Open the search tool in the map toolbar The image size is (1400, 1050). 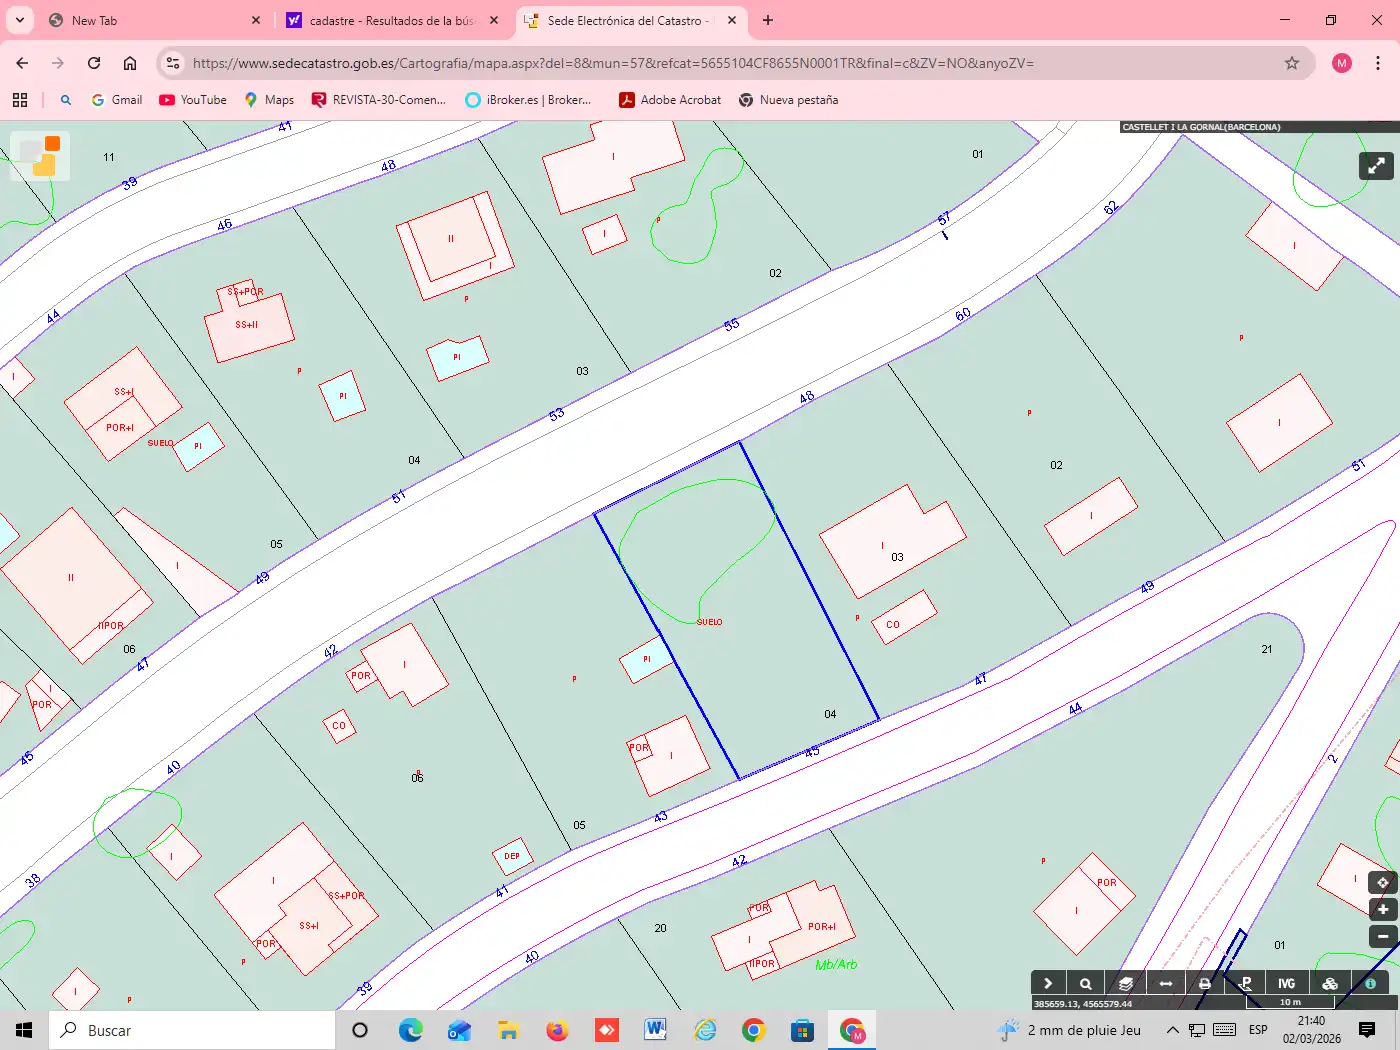1085,984
